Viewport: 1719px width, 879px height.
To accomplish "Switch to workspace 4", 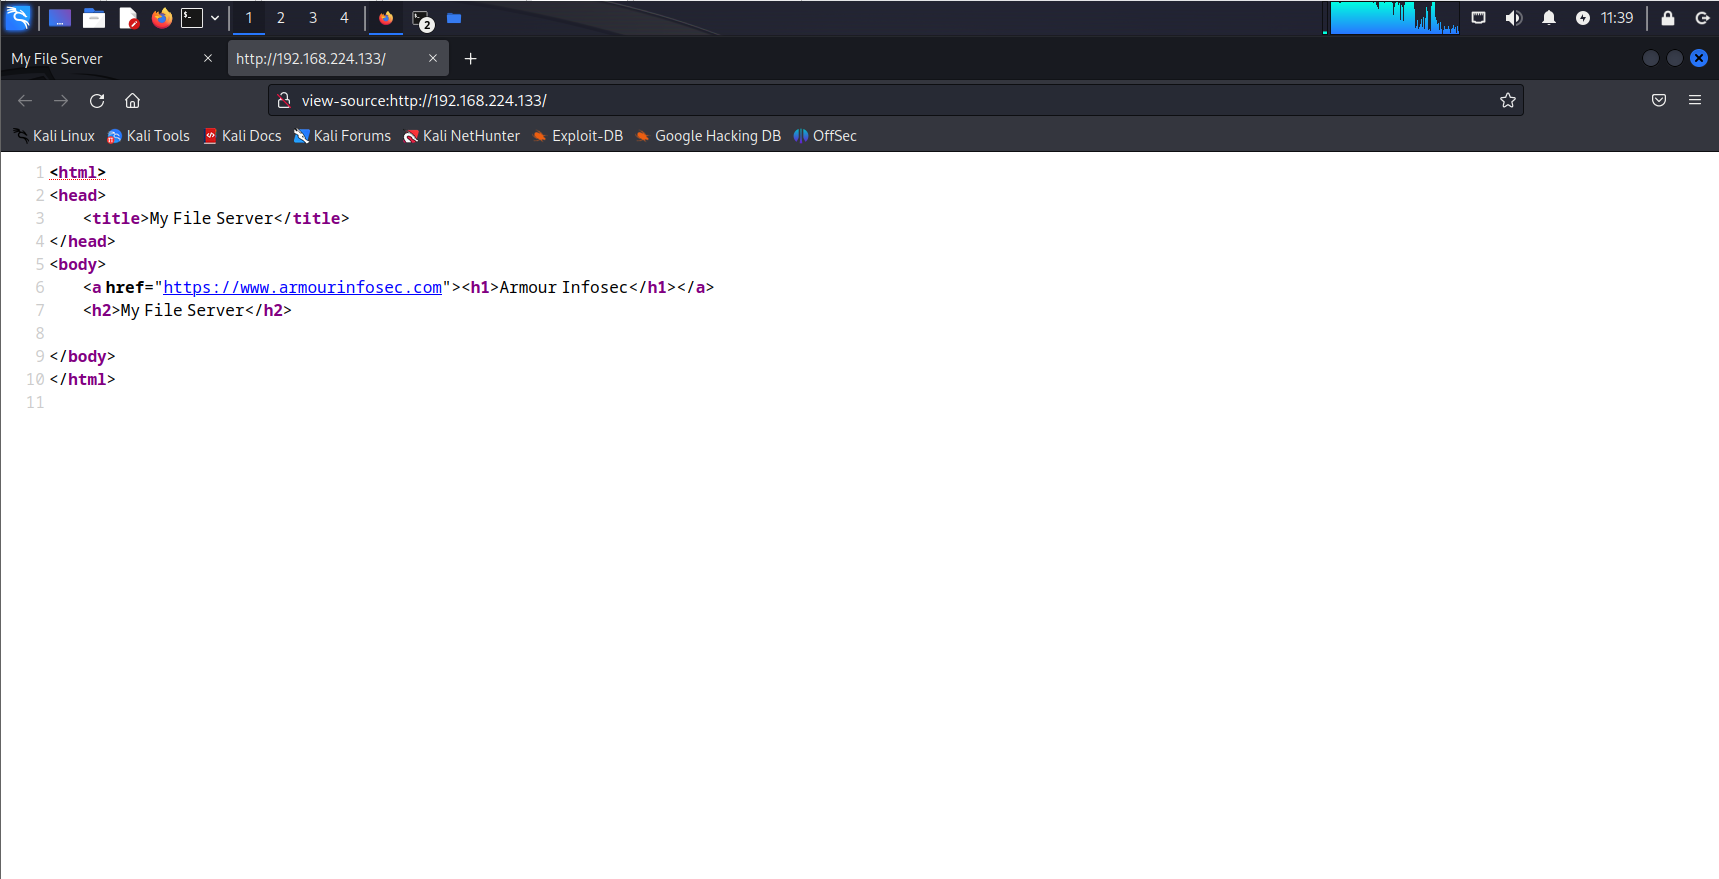I will tap(345, 18).
